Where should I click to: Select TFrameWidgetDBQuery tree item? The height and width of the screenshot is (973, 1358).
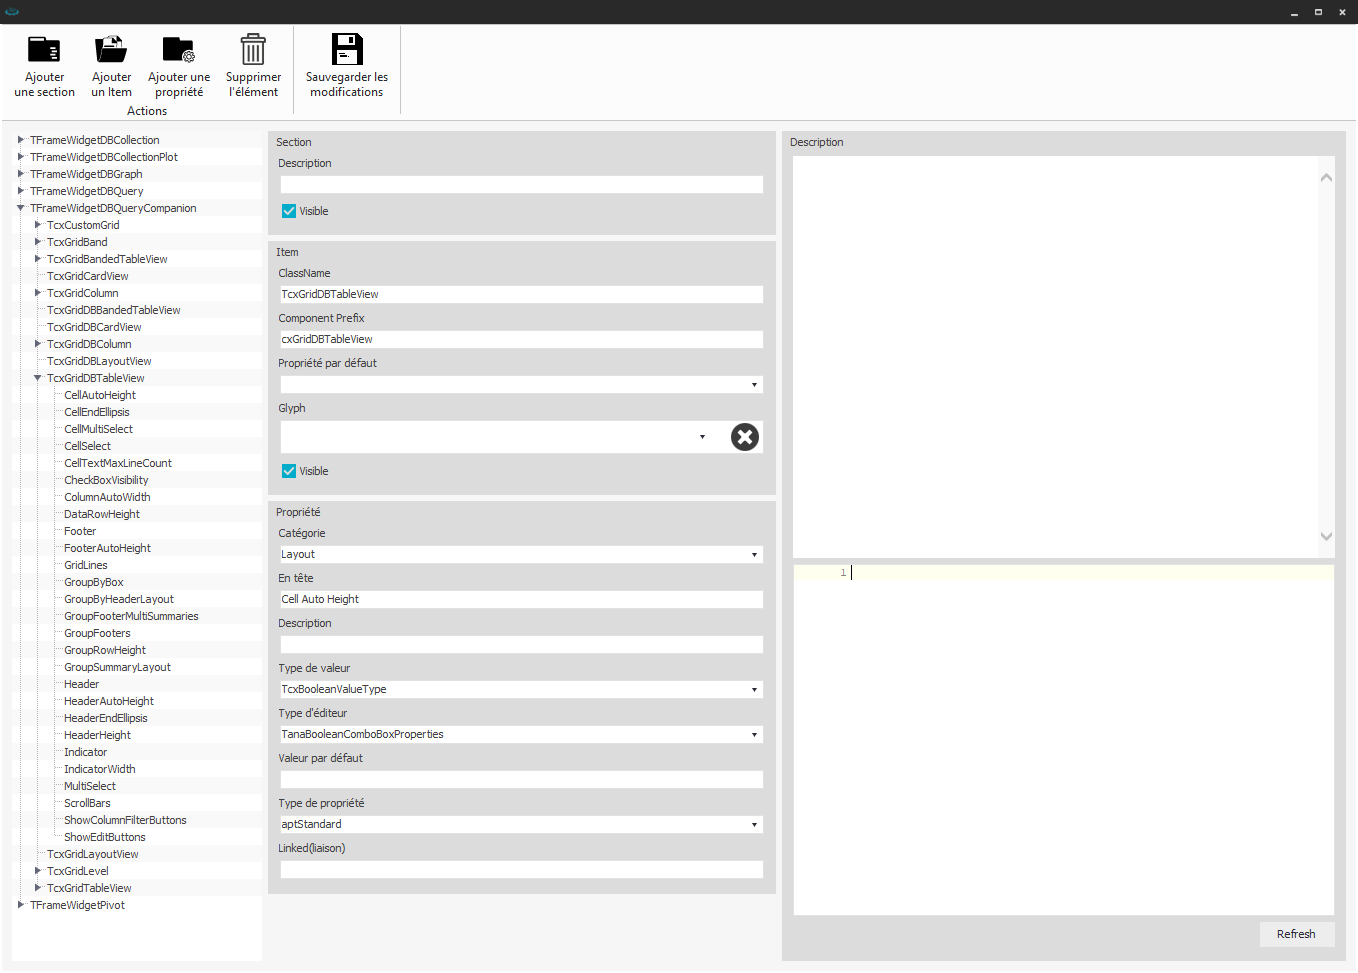click(87, 191)
